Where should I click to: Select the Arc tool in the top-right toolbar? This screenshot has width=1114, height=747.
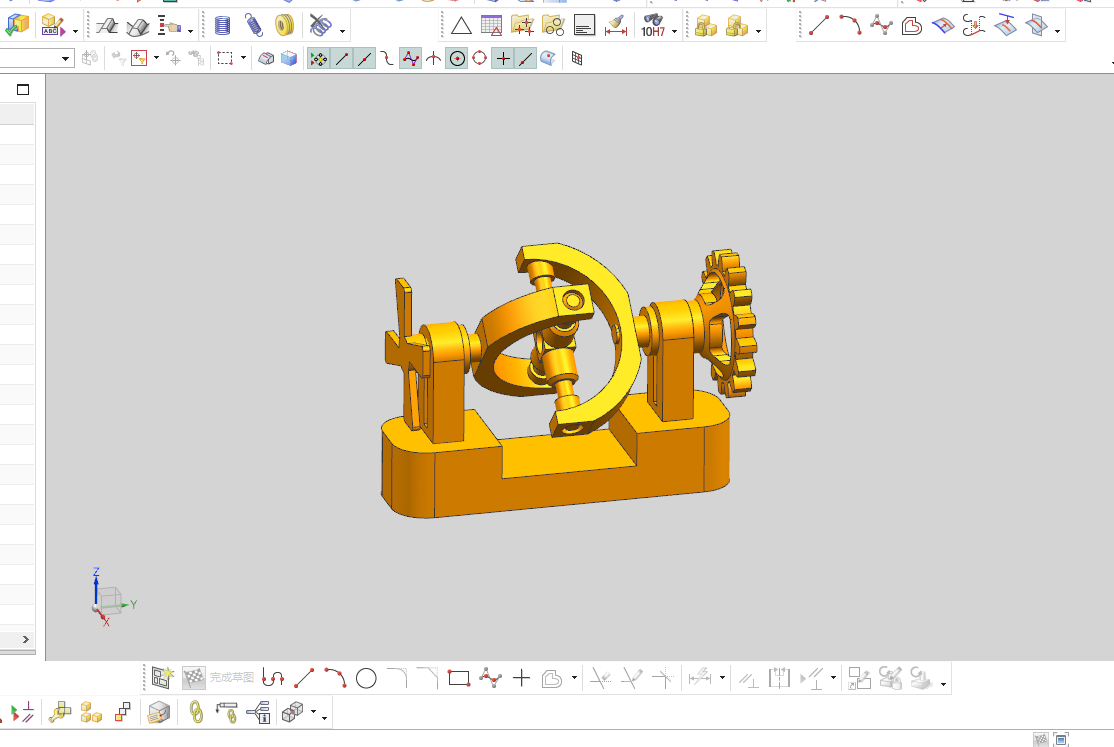[850, 26]
